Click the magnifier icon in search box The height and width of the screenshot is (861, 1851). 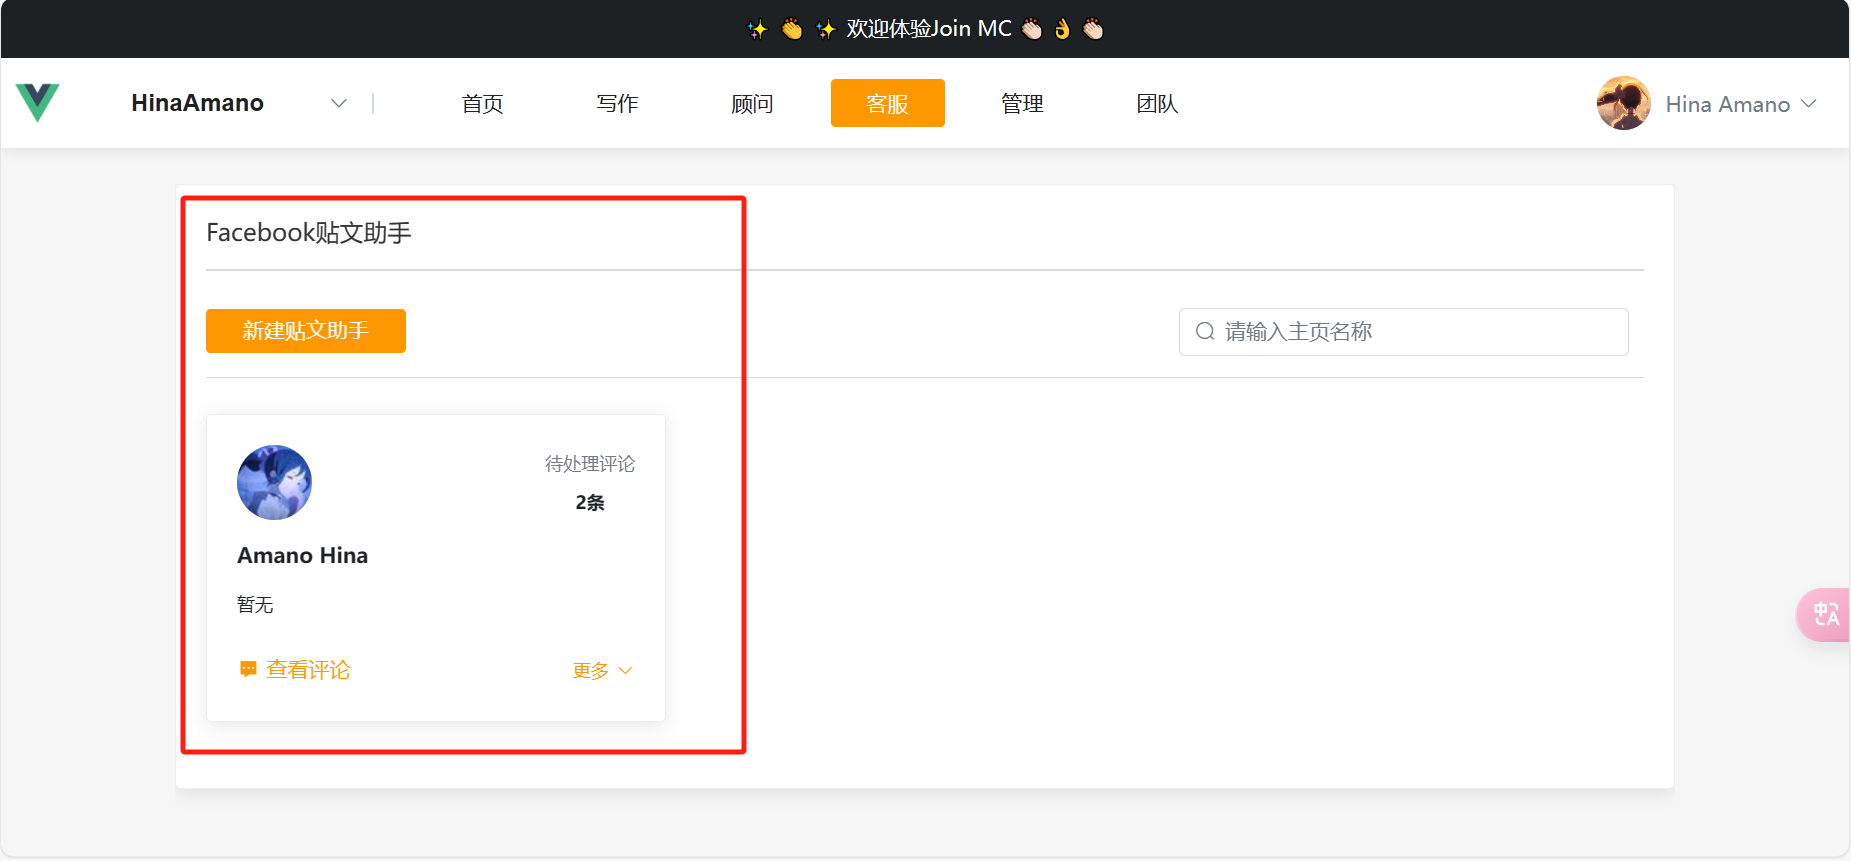pos(1205,332)
